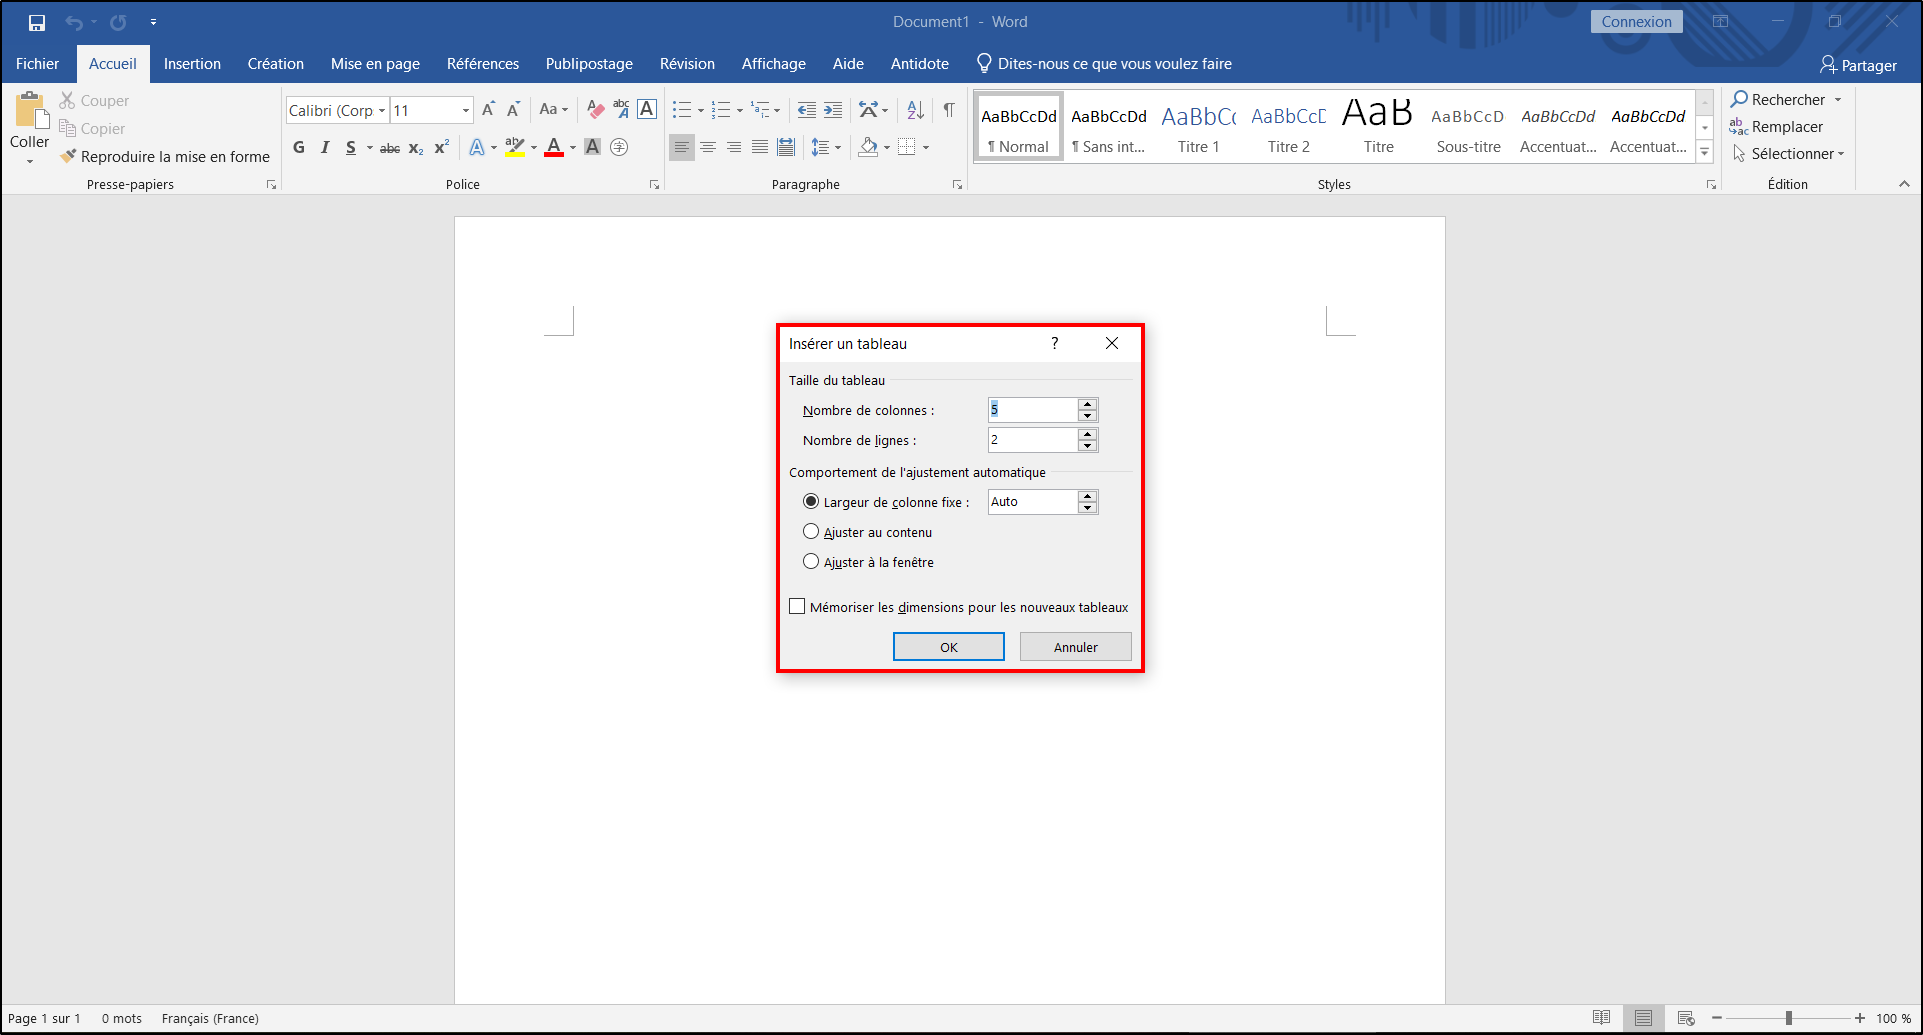Sort text A-Z icon
The height and width of the screenshot is (1035, 1923).
tap(915, 110)
